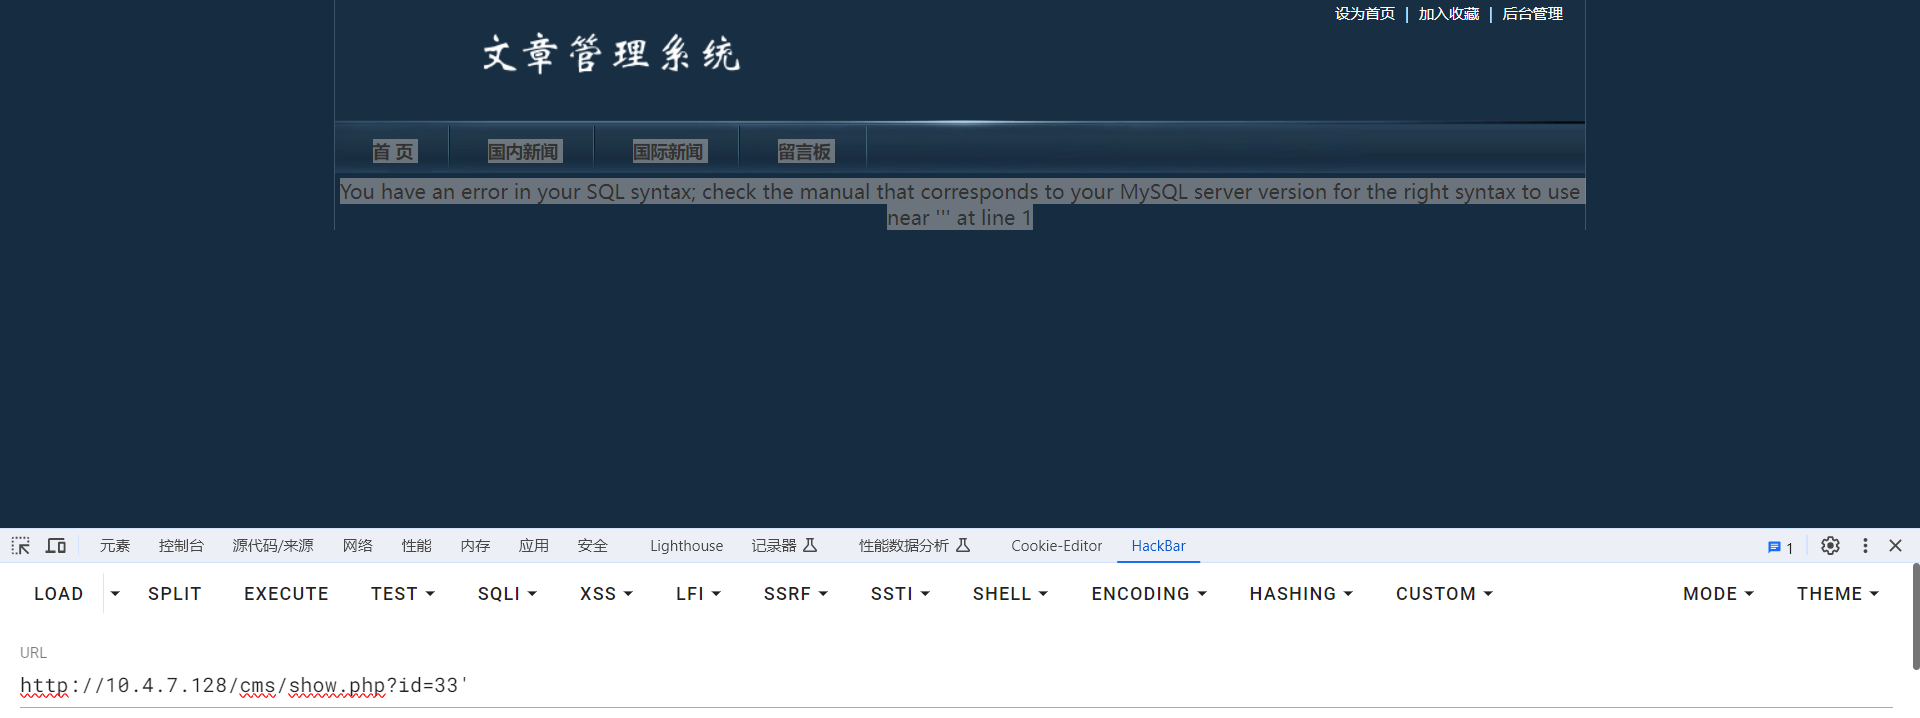Open the 性能 tab

[x=417, y=546]
